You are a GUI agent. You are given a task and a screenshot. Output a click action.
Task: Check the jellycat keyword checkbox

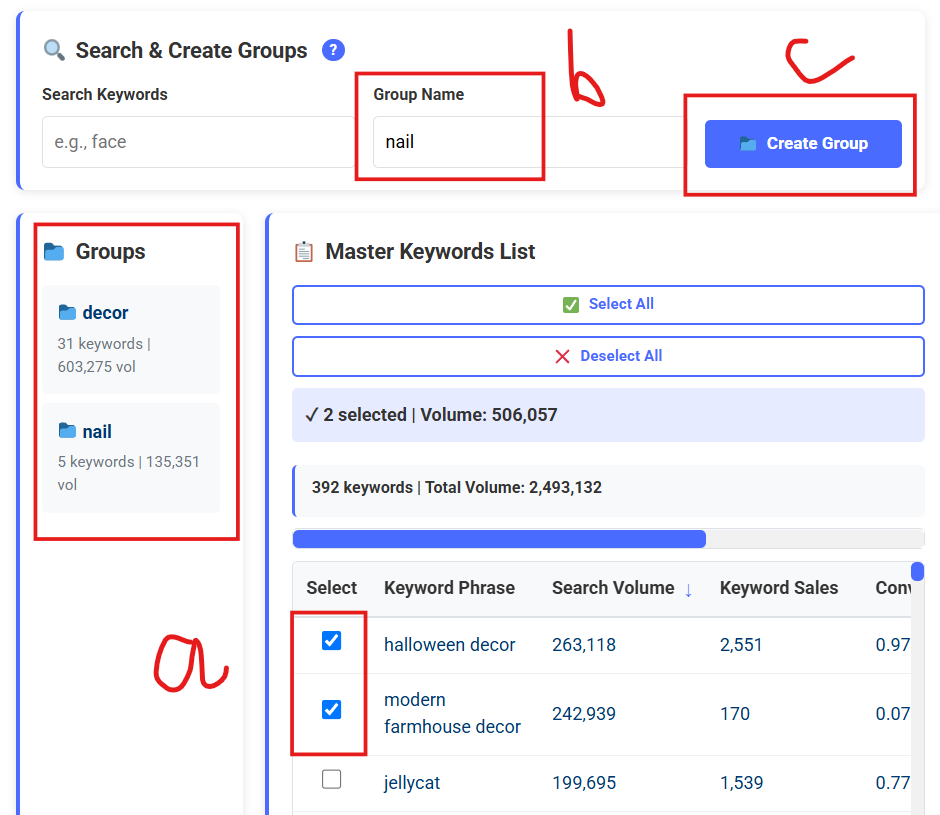pos(331,780)
